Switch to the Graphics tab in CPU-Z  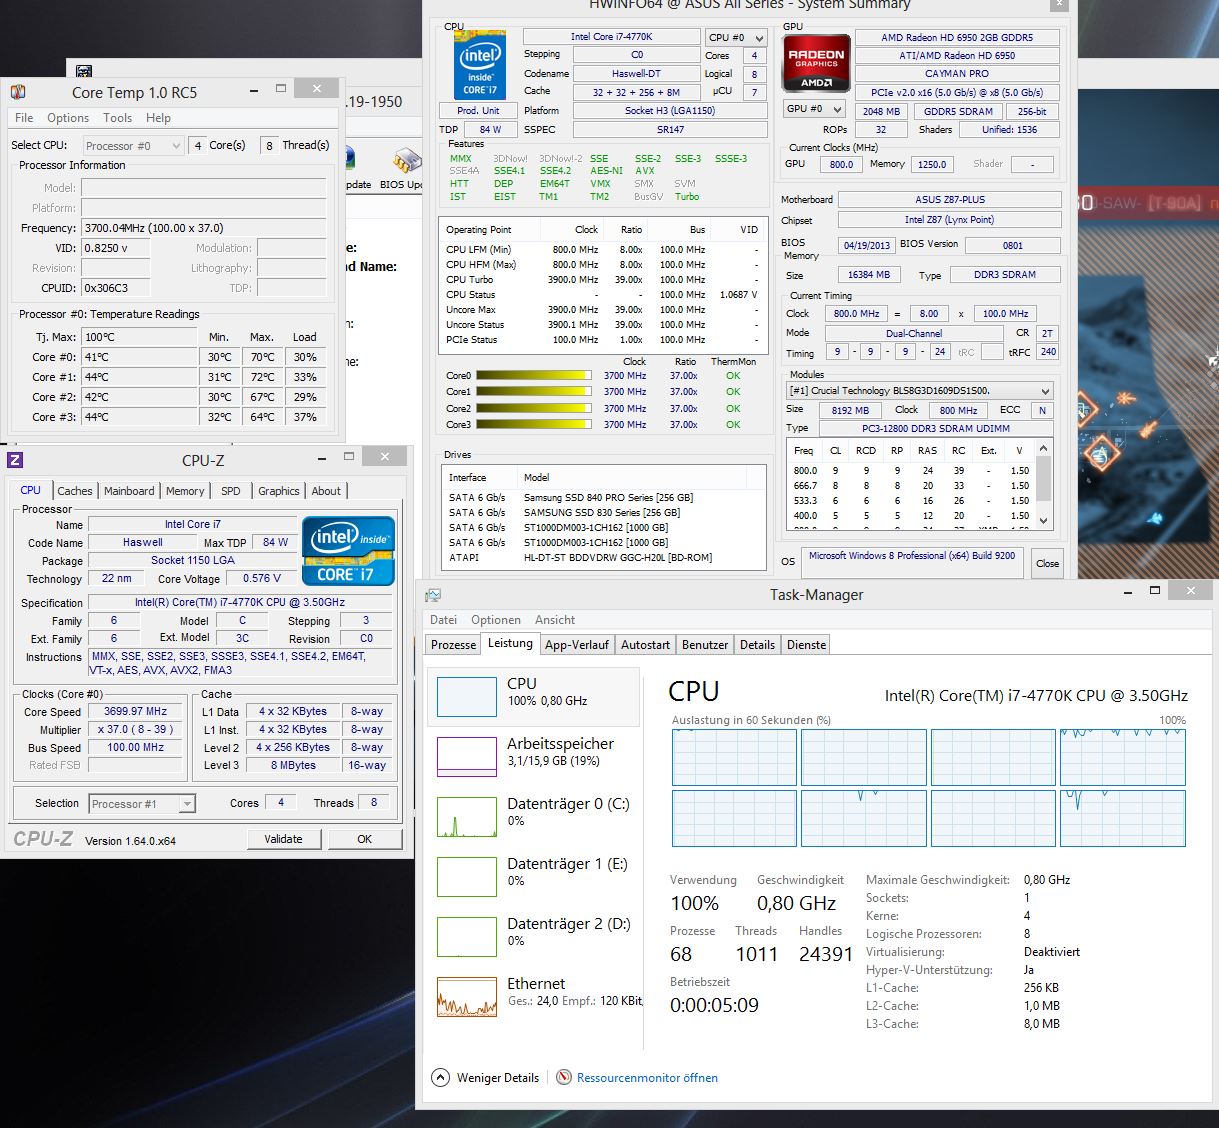(278, 491)
